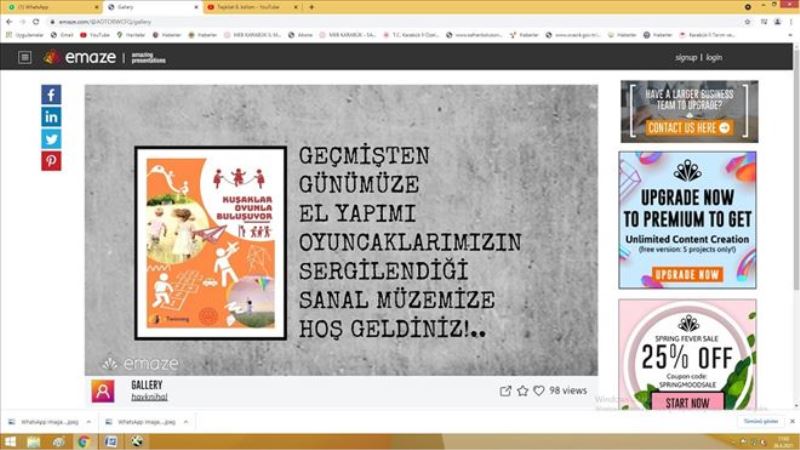Click Contact Us Here banner button
Image resolution: width=800 pixels, height=450 pixels.
[689, 128]
